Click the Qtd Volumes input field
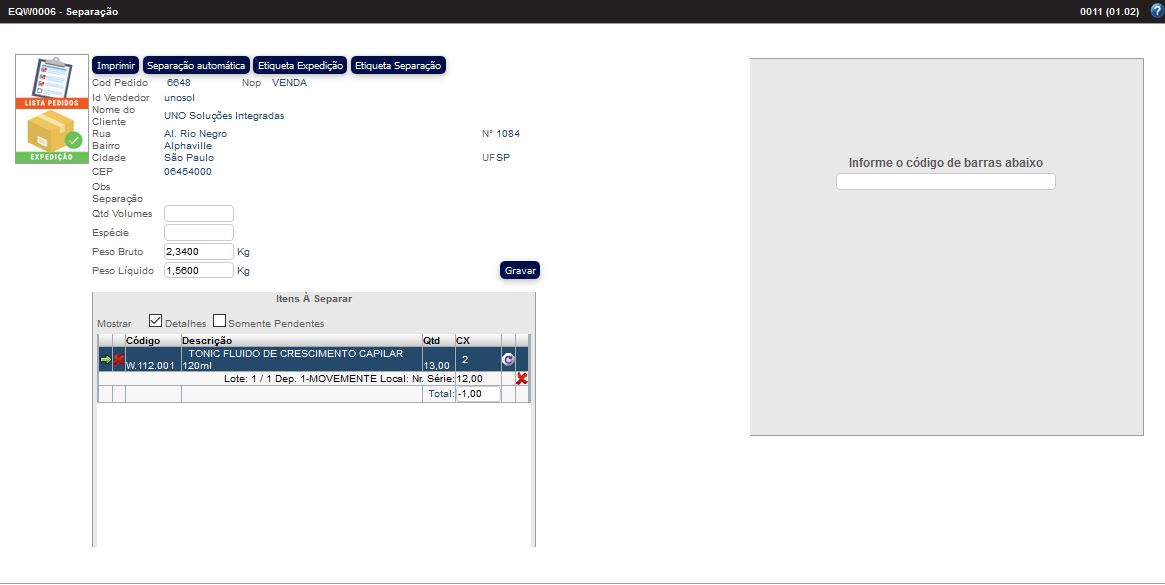Viewport: 1165px width, 585px height. (x=198, y=213)
